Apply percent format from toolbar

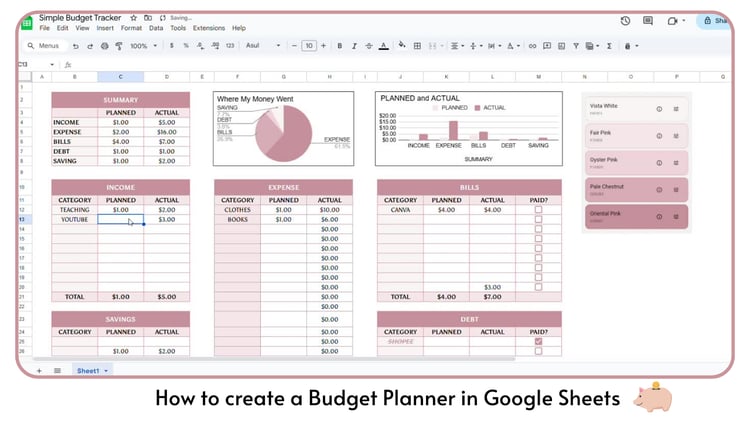click(x=186, y=45)
